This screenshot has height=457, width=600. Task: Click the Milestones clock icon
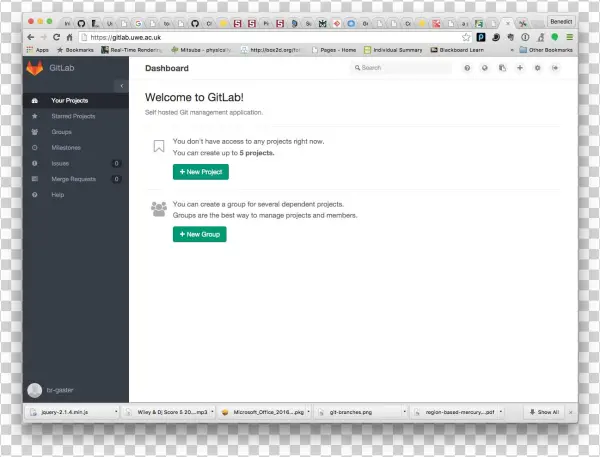[x=35, y=148]
